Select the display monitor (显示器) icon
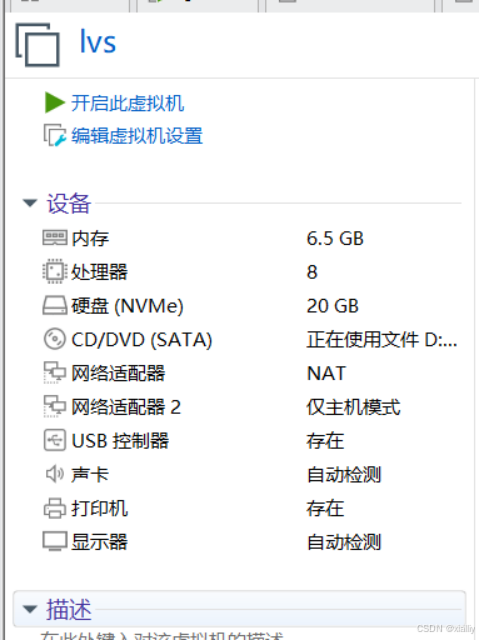The width and height of the screenshot is (479, 640). click(x=55, y=542)
